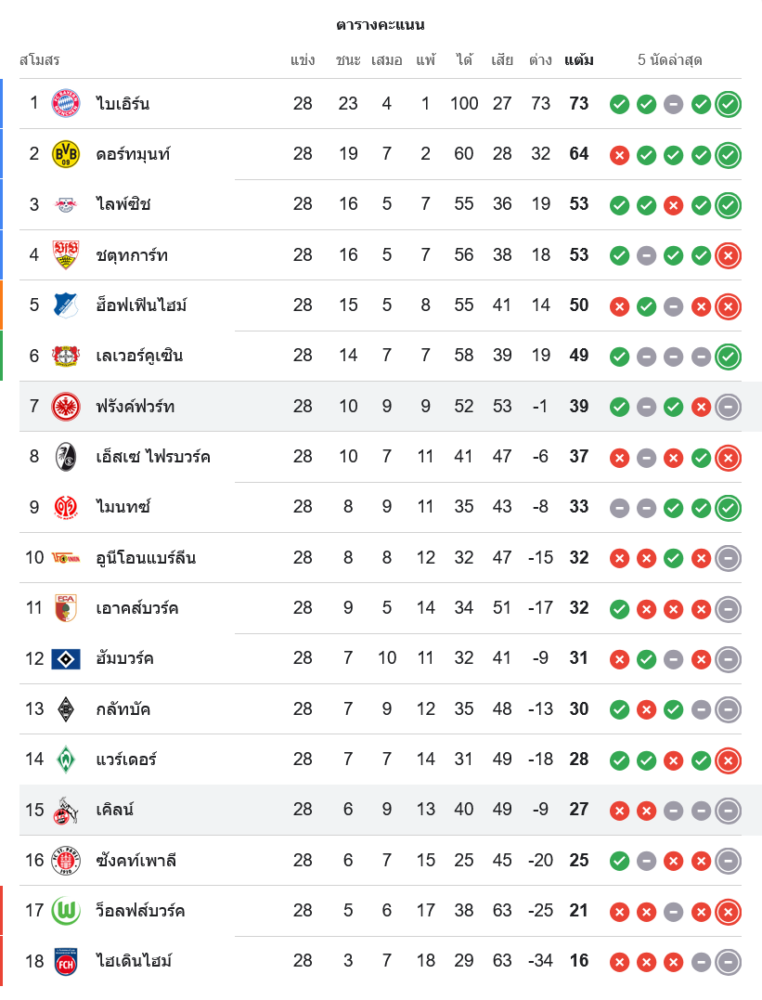Image resolution: width=762 pixels, height=1000 pixels.
Task: Click the แต้ม points column header
Action: pyautogui.click(x=578, y=60)
